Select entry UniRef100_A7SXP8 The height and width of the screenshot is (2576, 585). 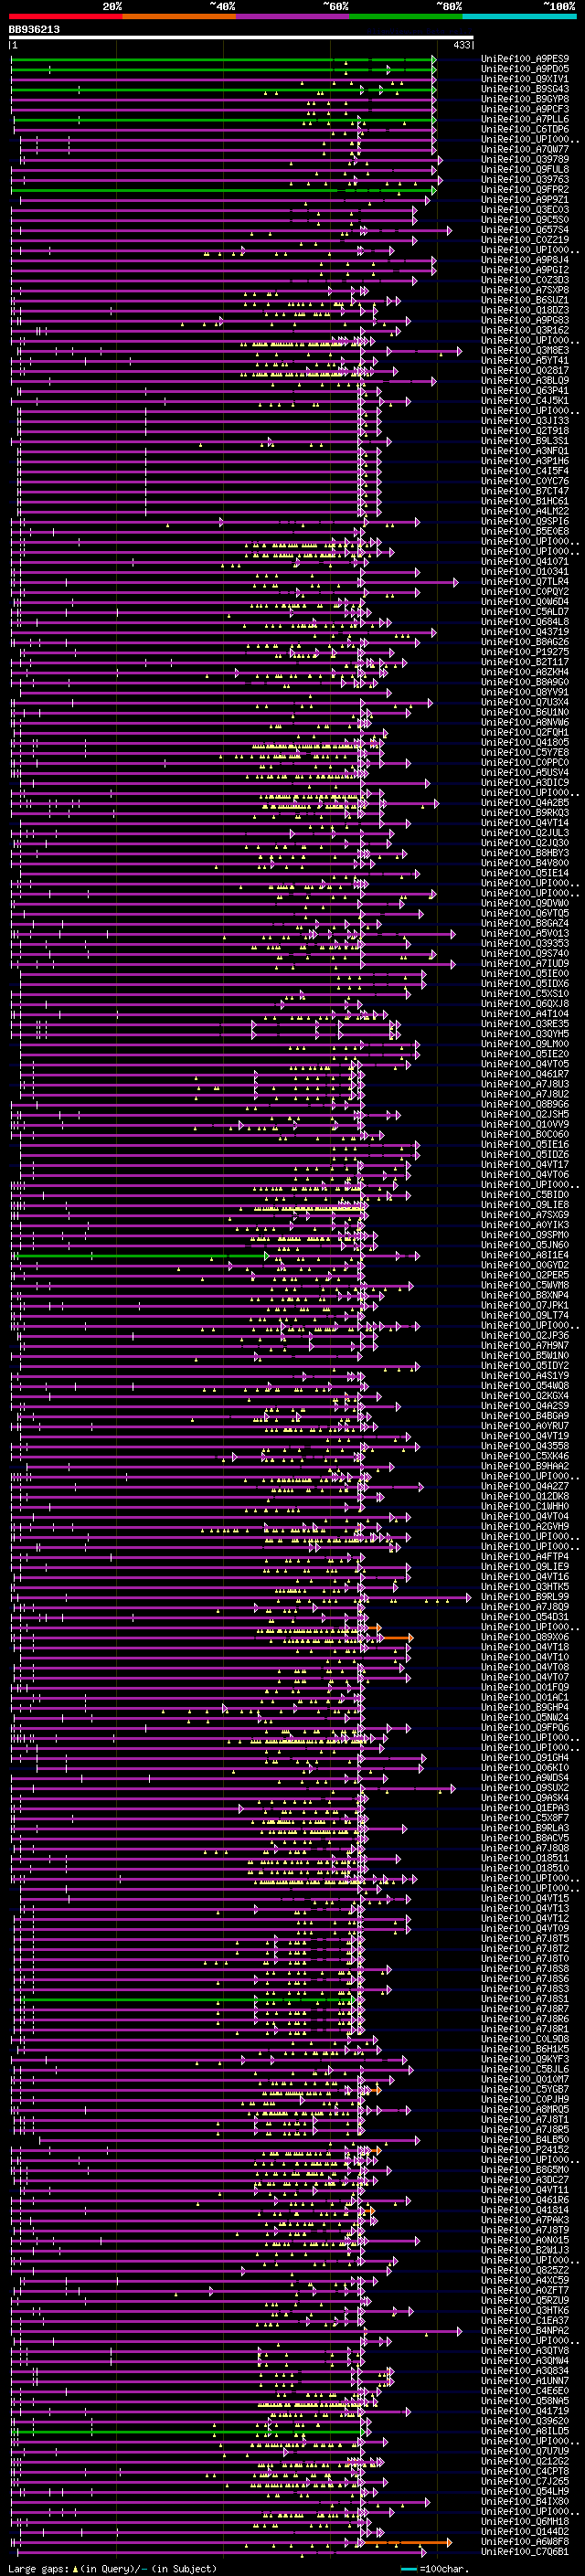coord(525,290)
